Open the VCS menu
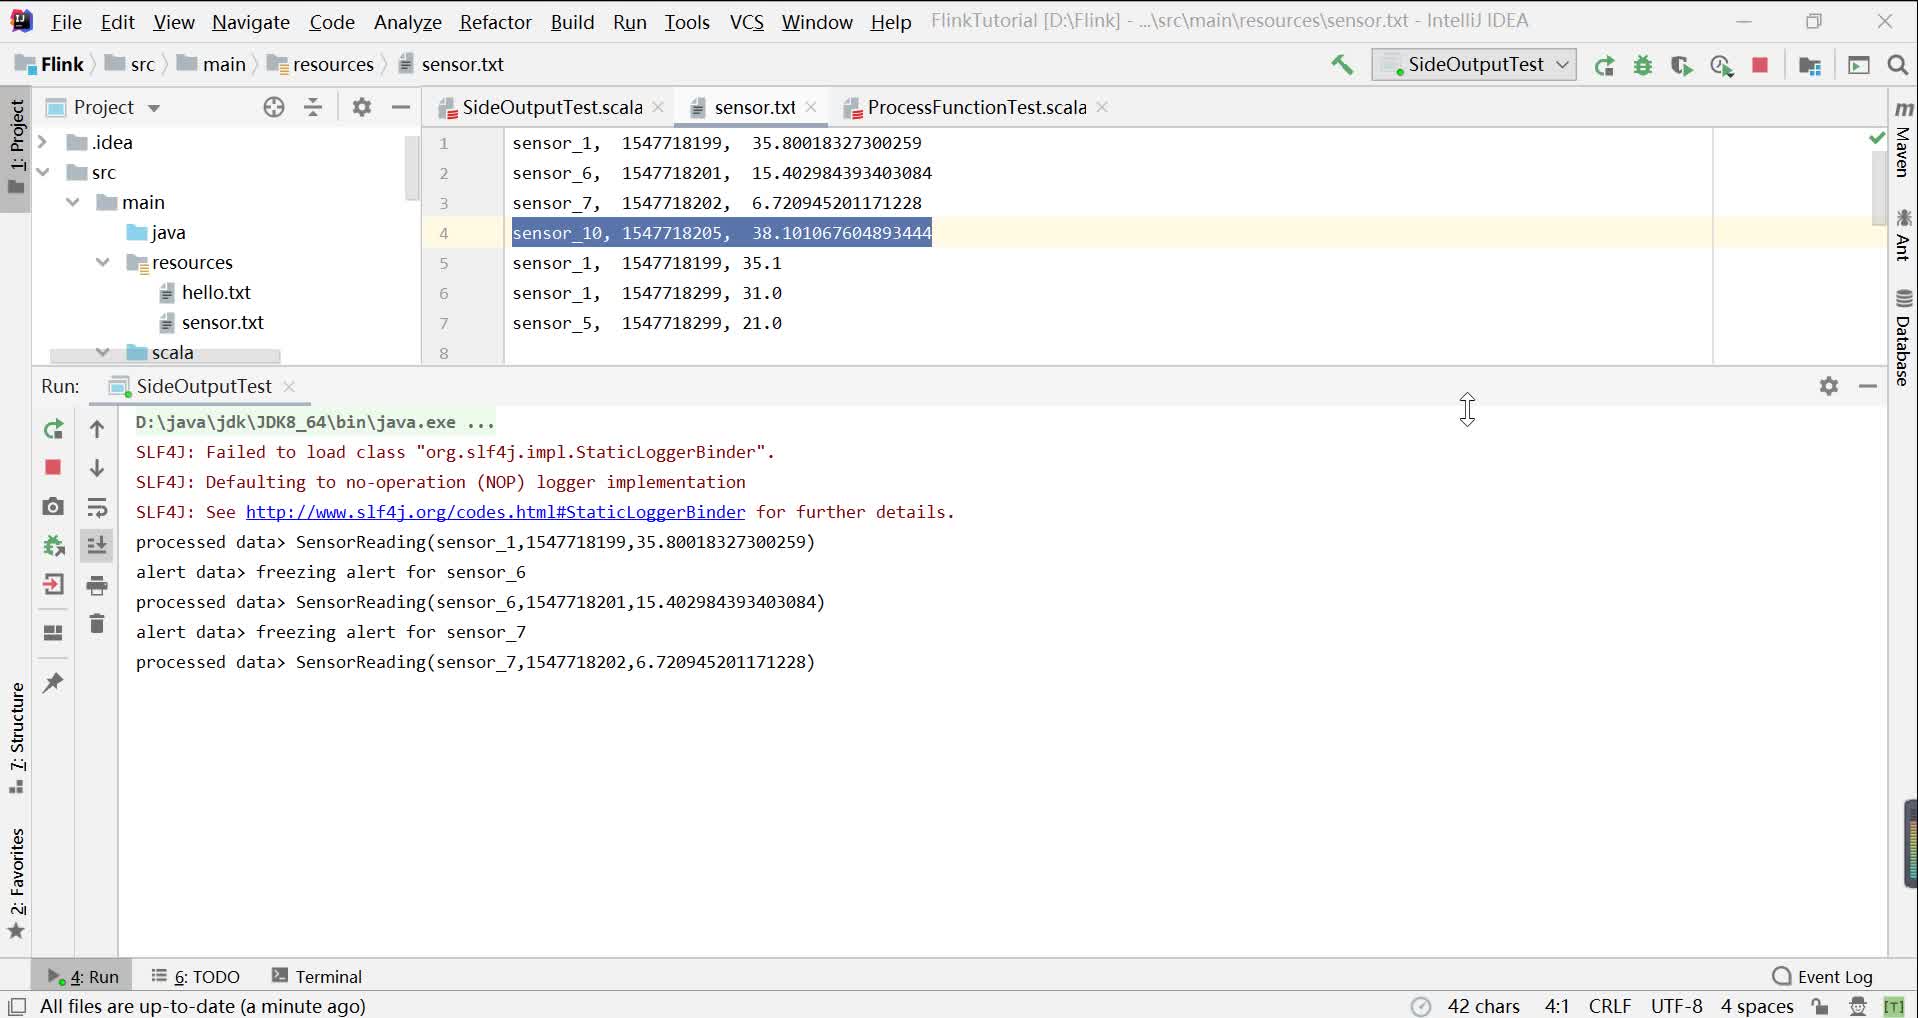Screen dimensions: 1918x1018 coord(747,22)
